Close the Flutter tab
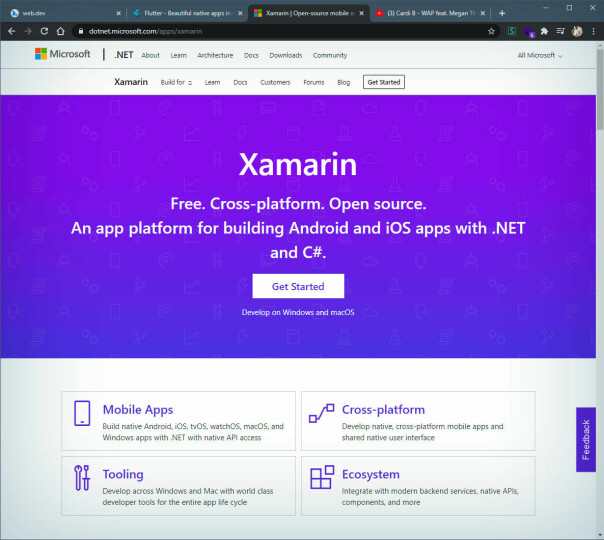This screenshot has width=604, height=540. [240, 13]
